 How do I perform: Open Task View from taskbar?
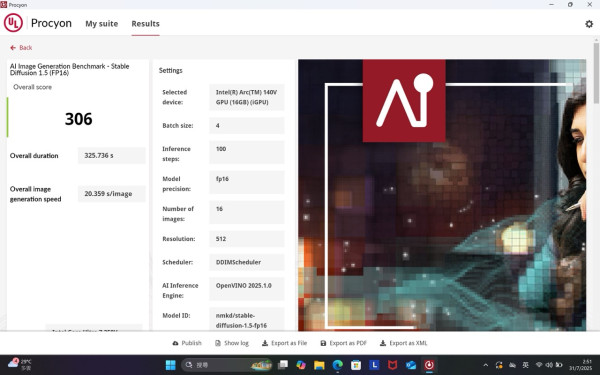[283, 365]
